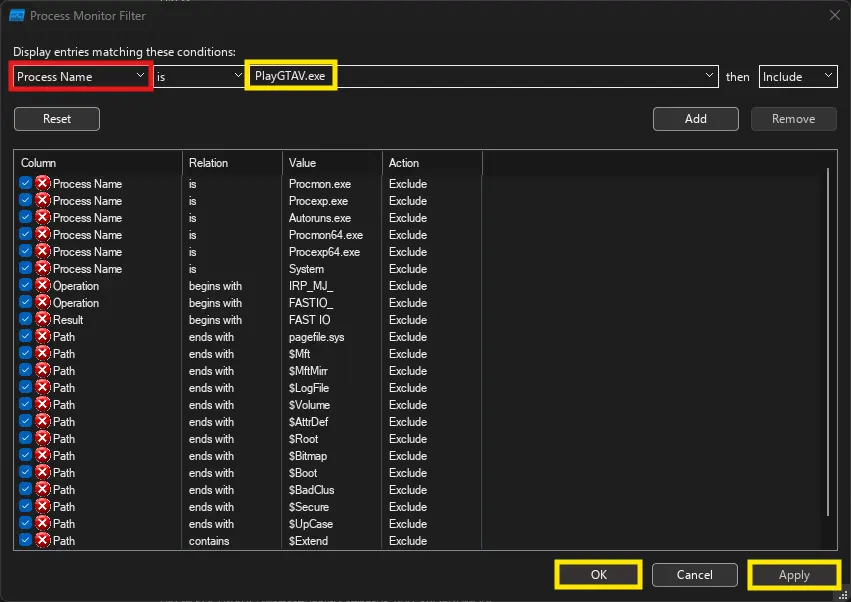The height and width of the screenshot is (602, 851).
Task: Click the 'contains' relation cell
Action: [x=209, y=541]
